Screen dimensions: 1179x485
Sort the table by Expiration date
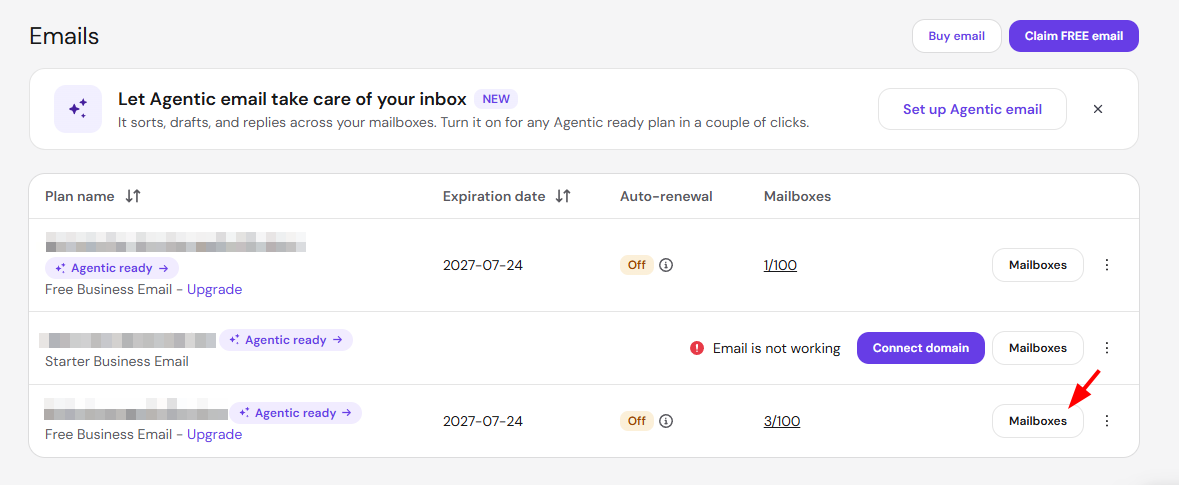coord(563,196)
